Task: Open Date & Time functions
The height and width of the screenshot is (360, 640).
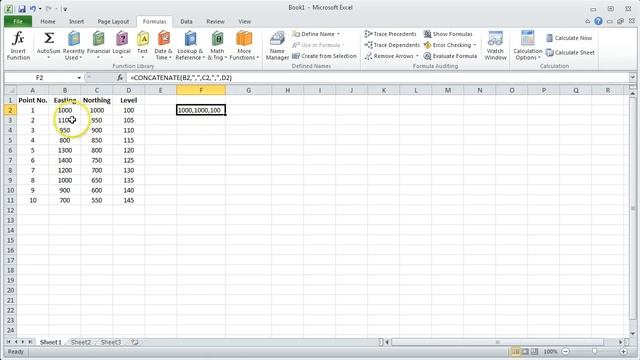Action: tap(163, 46)
